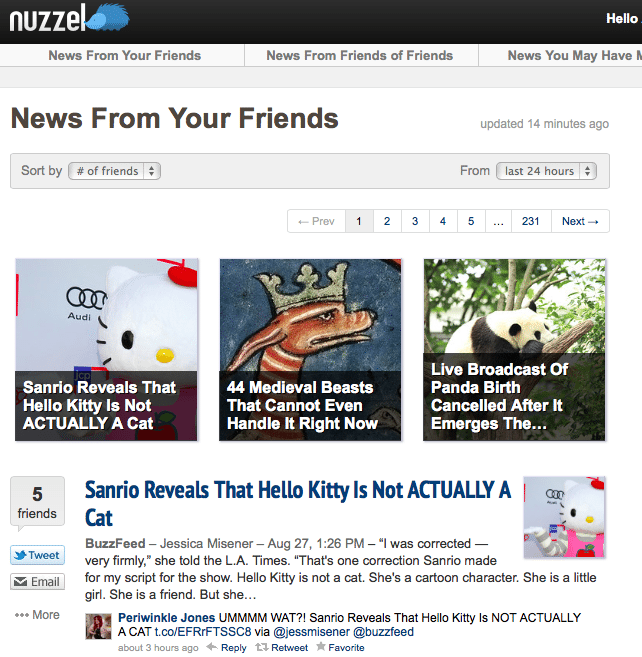Open the From last 24 hours dropdown
The image size is (642, 657).
[x=546, y=171]
